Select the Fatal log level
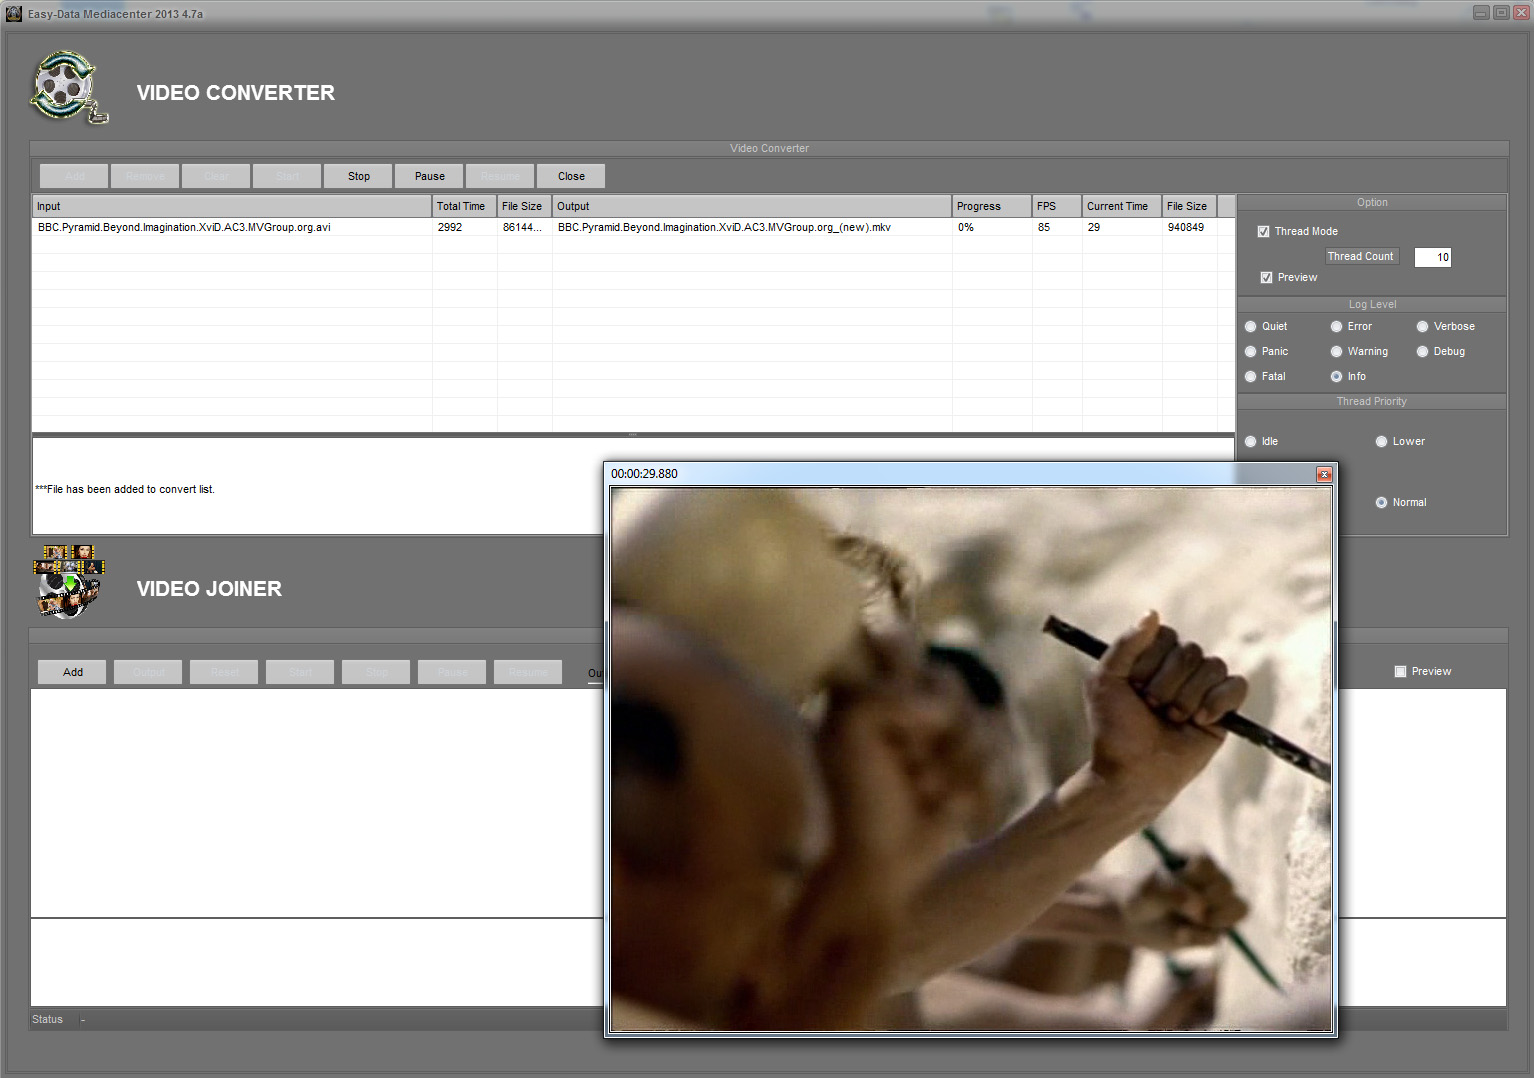Viewport: 1534px width, 1078px height. click(1250, 376)
